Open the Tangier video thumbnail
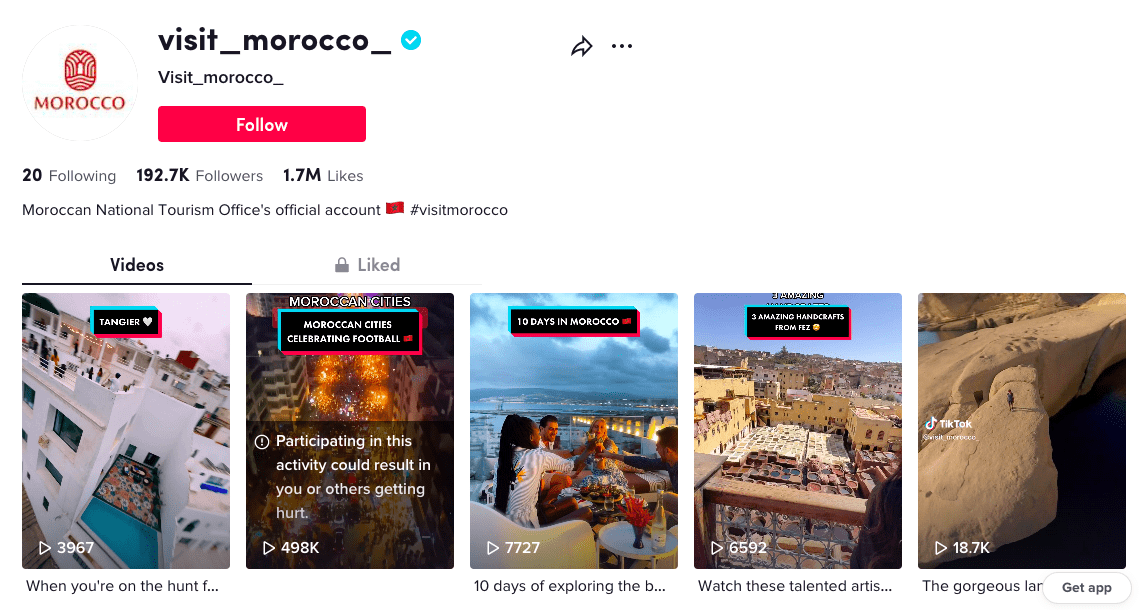Viewport: 1148px width, 610px height. point(126,431)
